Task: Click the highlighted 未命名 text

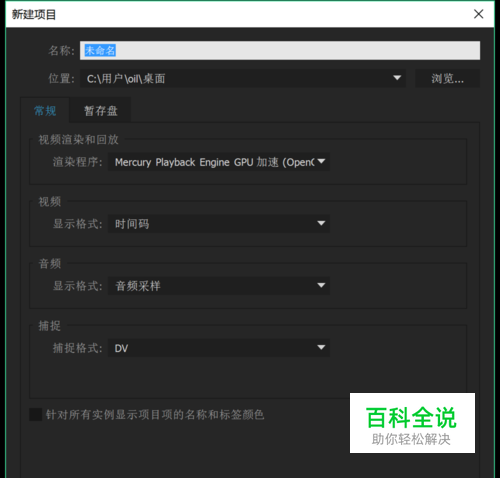Action: click(100, 51)
